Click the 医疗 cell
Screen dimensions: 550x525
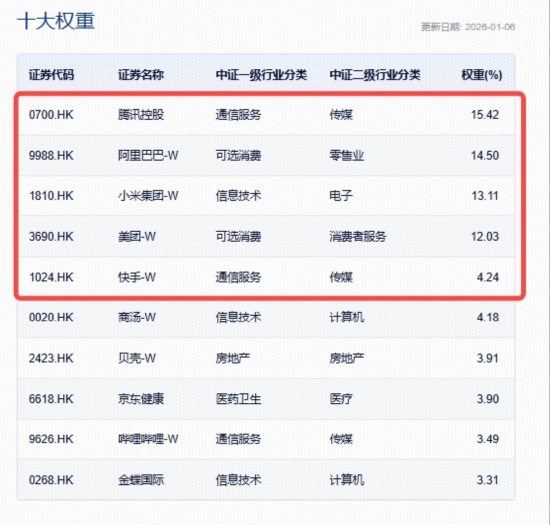[x=341, y=399]
